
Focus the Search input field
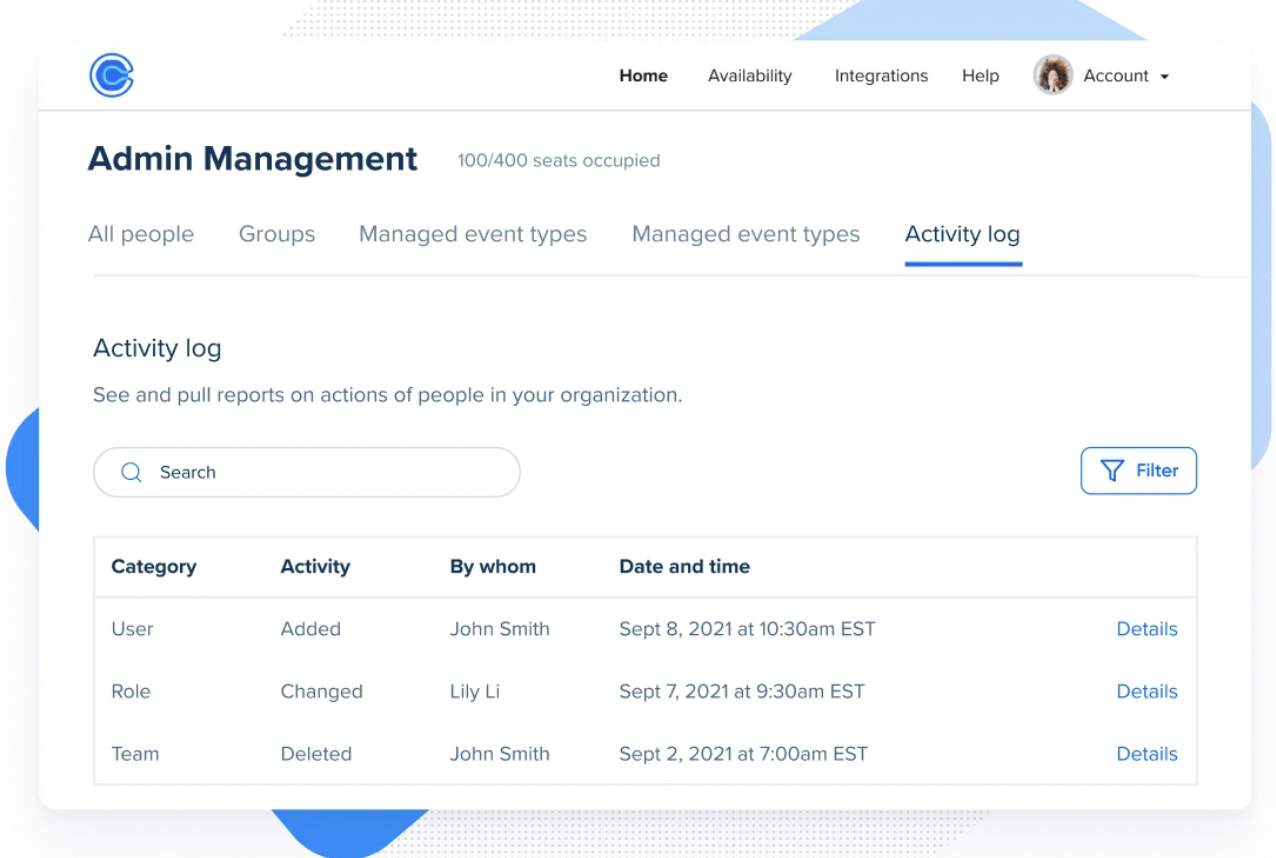point(320,472)
